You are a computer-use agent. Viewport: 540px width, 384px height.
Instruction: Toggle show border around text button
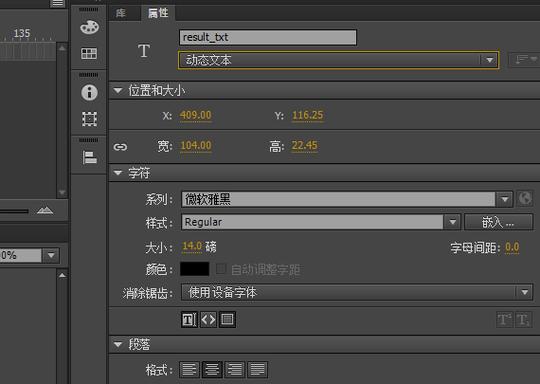tap(227, 320)
